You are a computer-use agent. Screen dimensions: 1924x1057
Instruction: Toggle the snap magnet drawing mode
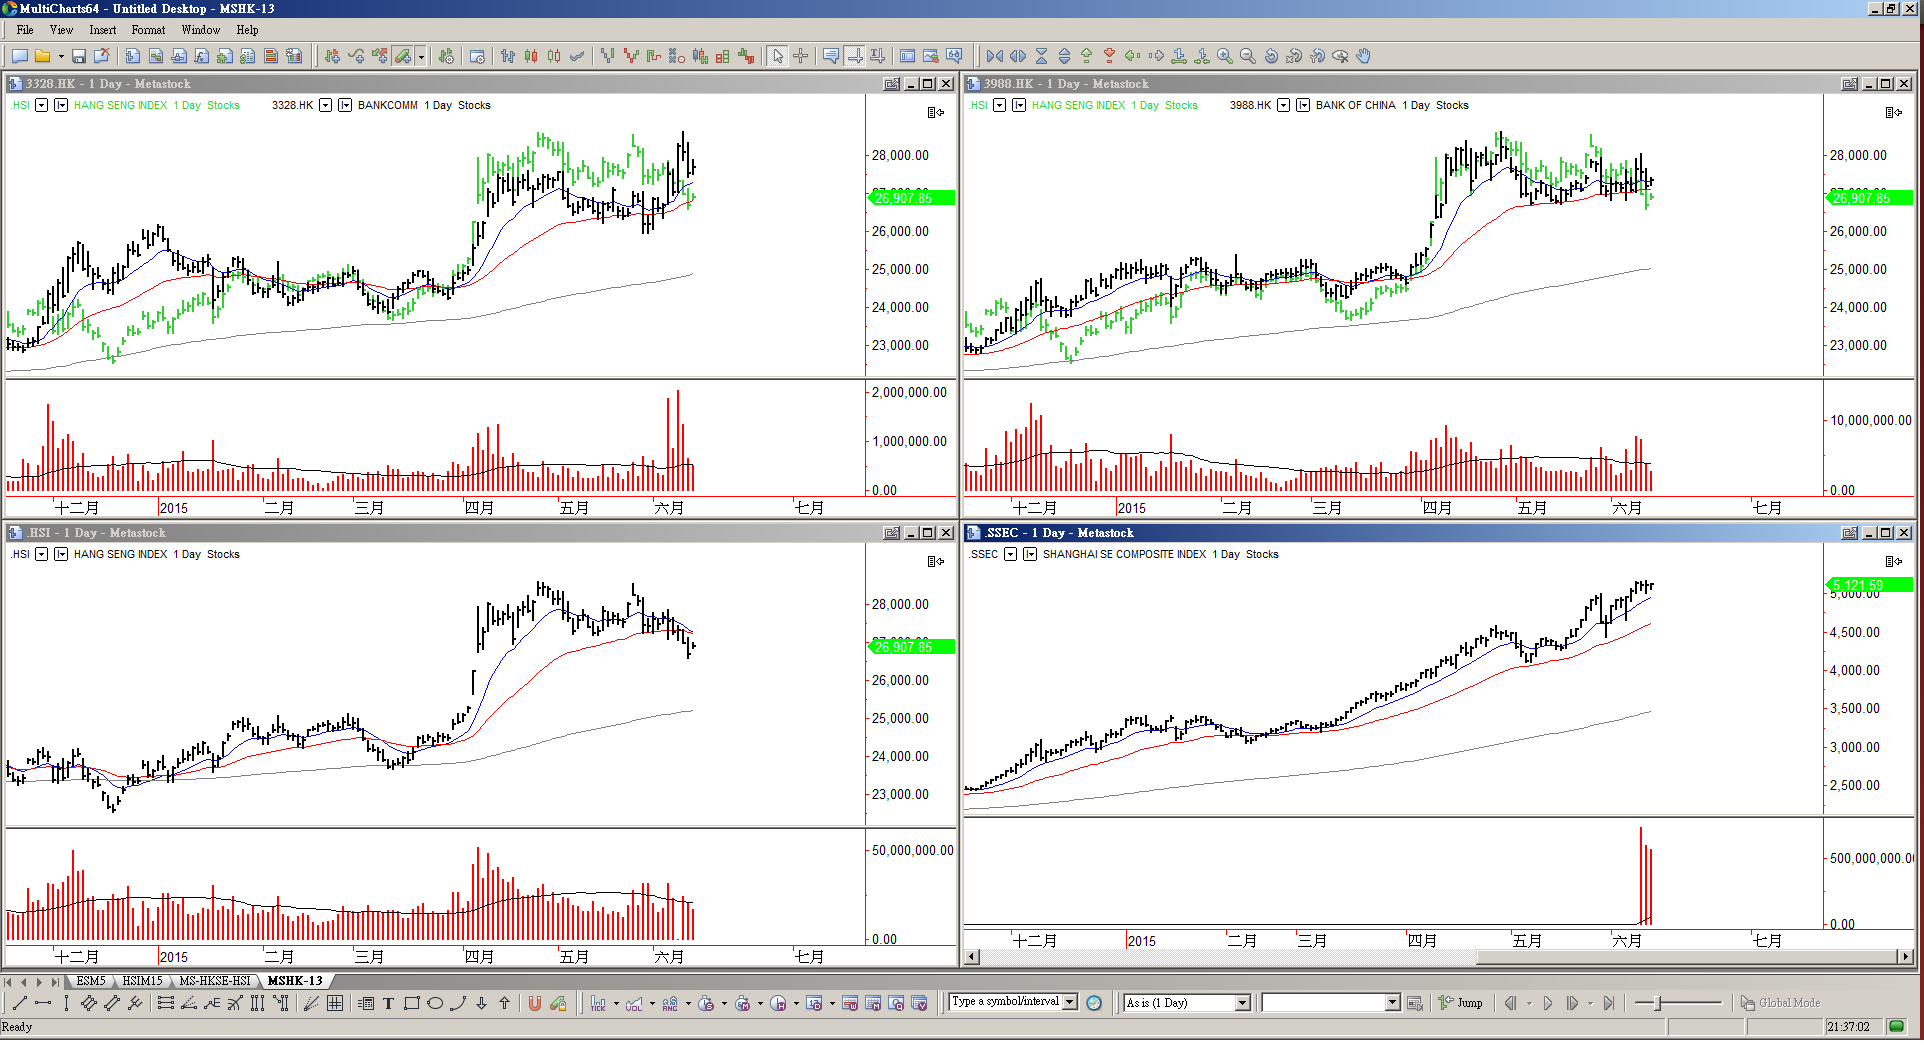point(535,1004)
